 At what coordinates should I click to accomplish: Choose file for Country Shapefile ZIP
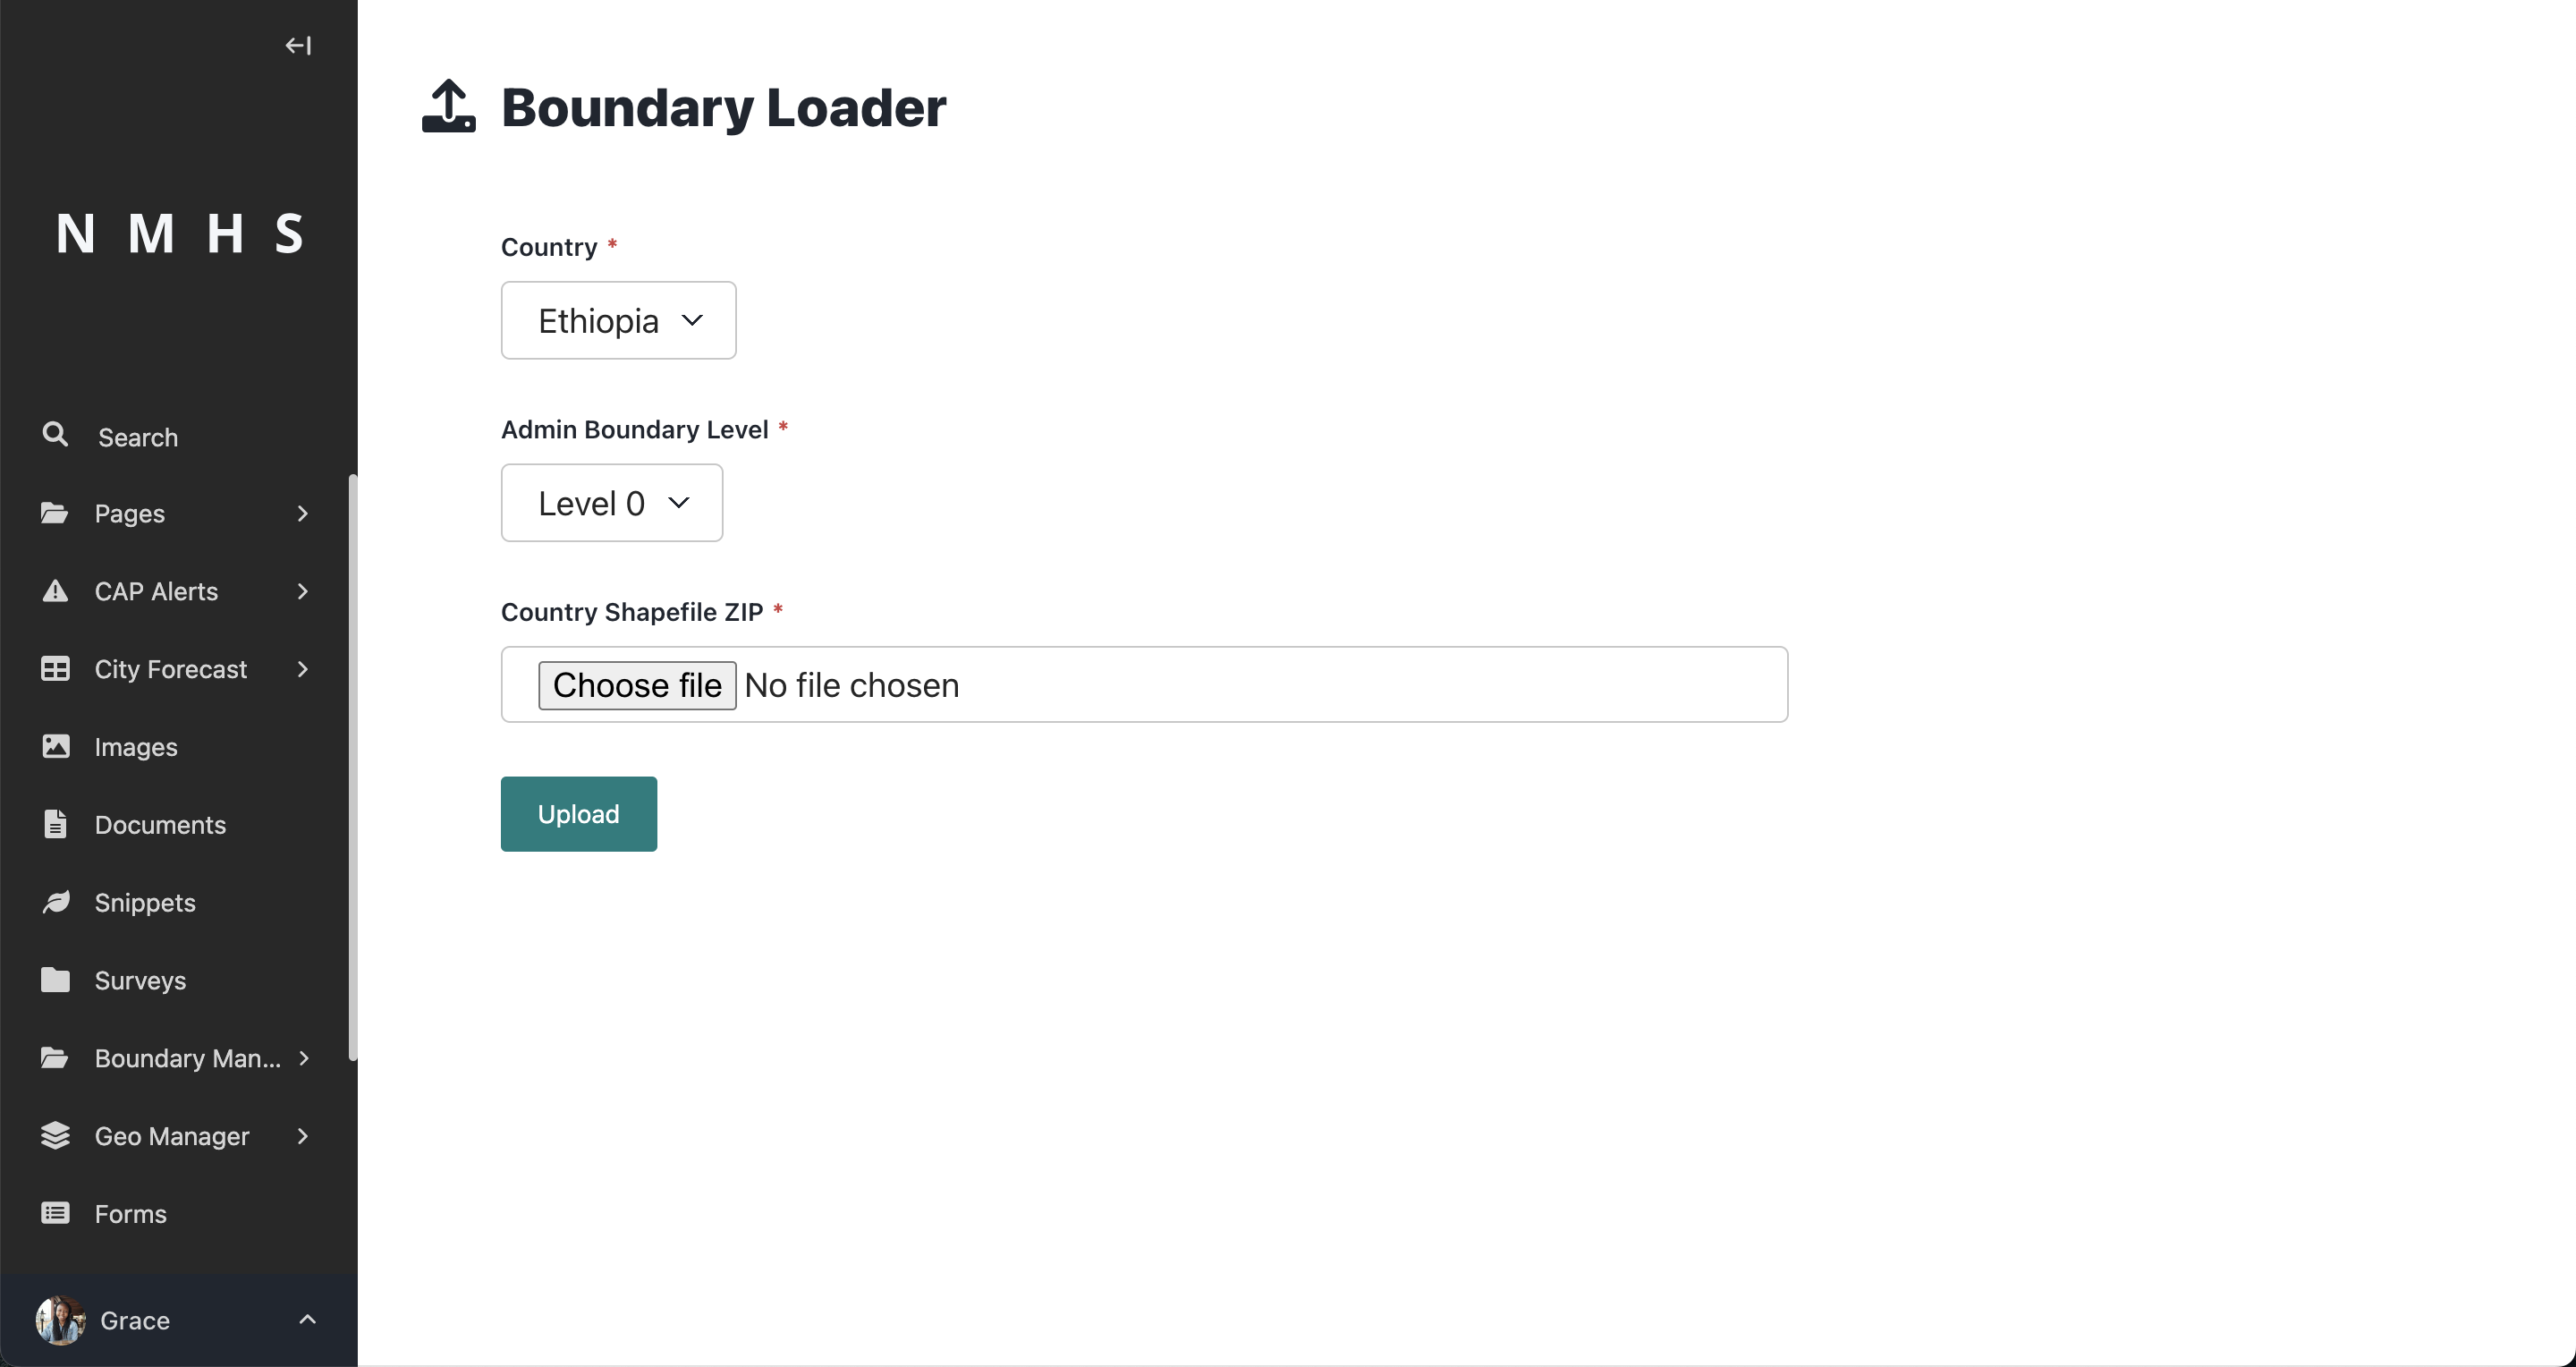pos(635,683)
